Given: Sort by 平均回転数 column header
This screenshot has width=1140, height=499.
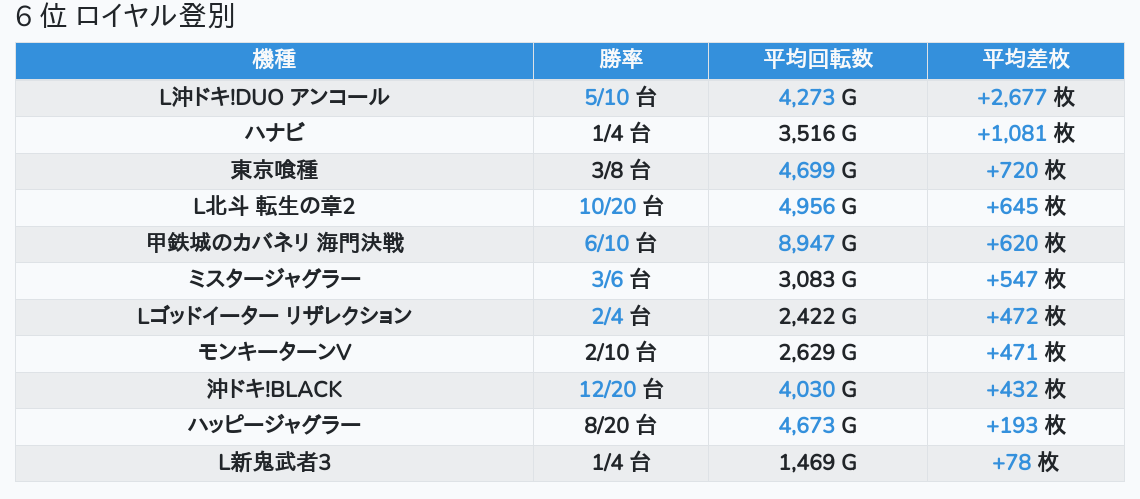Looking at the screenshot, I should (x=818, y=60).
